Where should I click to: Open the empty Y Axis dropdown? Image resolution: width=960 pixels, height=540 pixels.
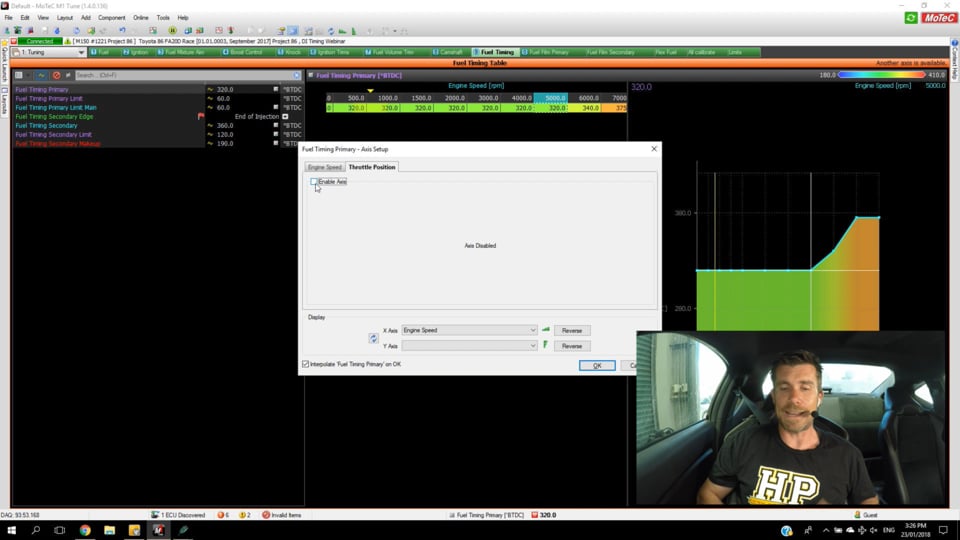tap(469, 346)
